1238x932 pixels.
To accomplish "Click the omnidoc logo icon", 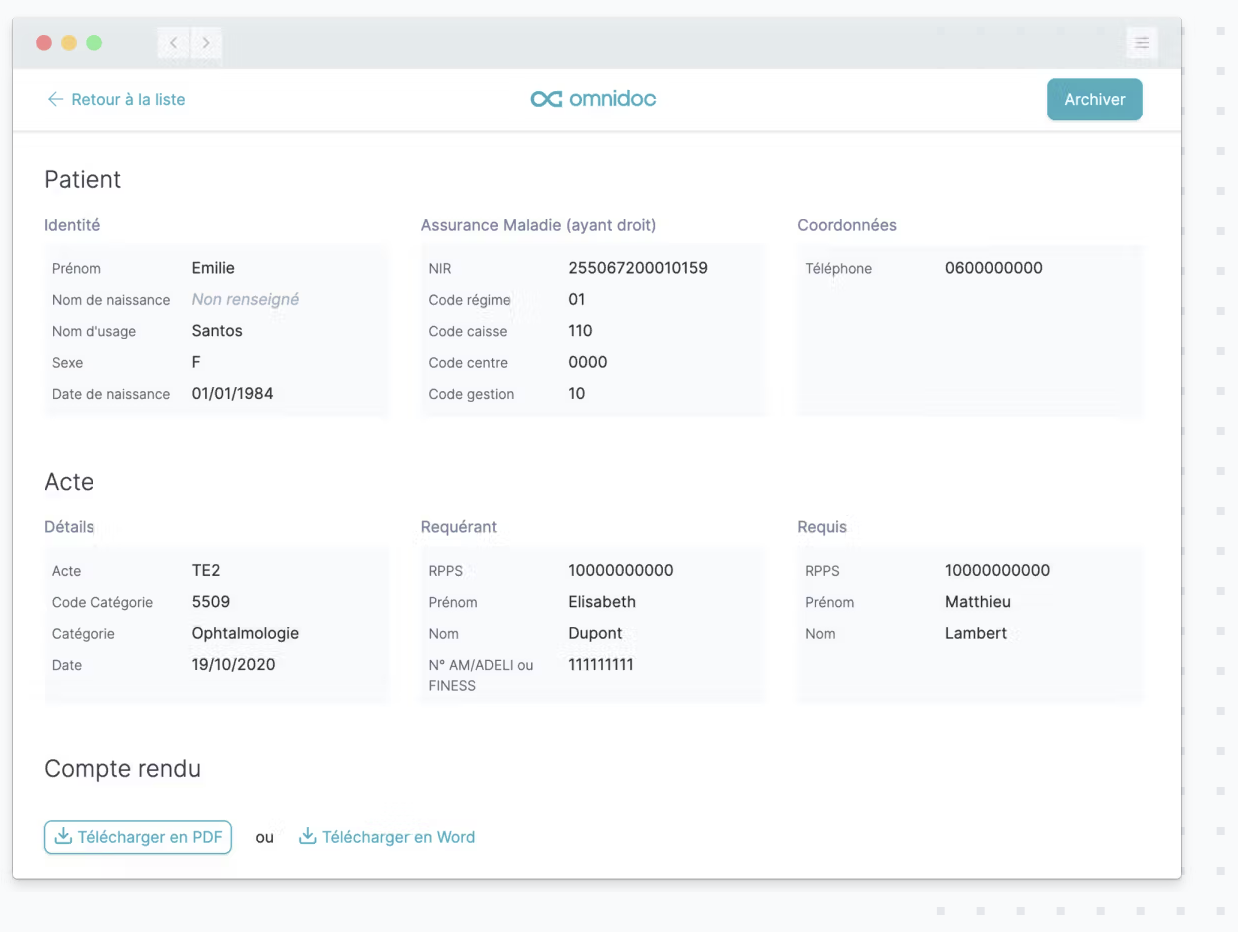I will coord(546,99).
